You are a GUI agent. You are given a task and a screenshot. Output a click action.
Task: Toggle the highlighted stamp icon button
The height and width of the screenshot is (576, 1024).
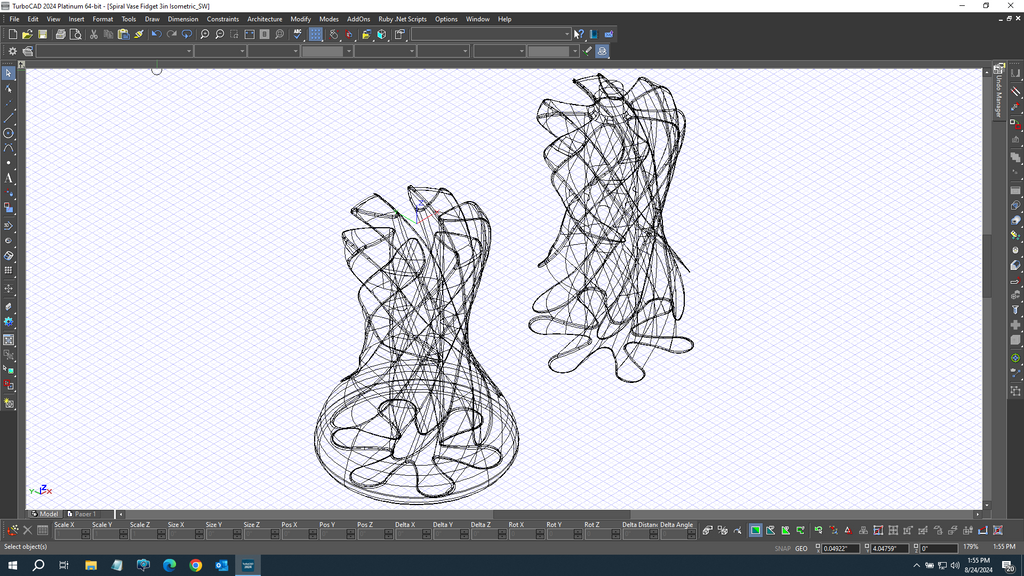[602, 51]
